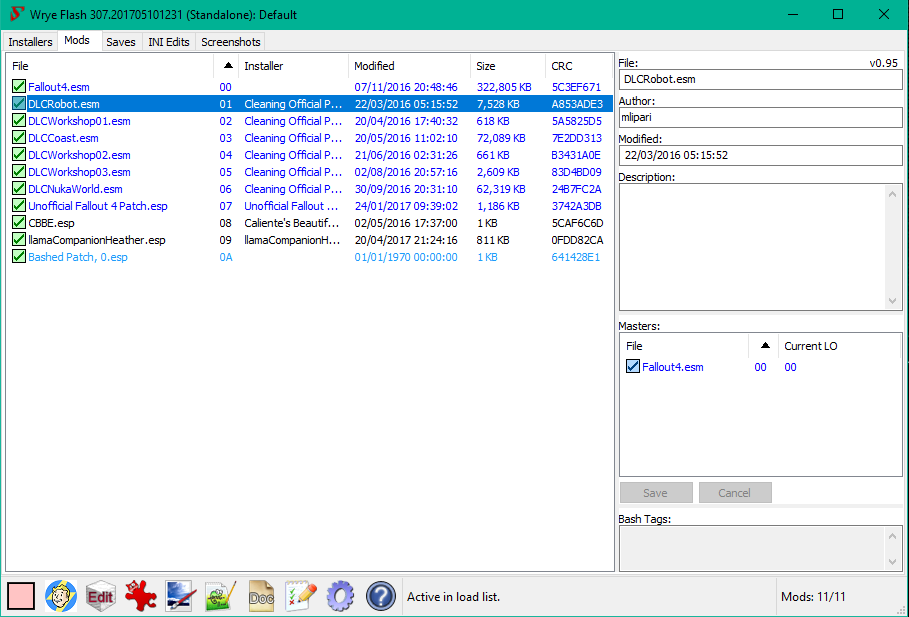Sort Masters by Current LO header
909x617 pixels.
(x=839, y=346)
